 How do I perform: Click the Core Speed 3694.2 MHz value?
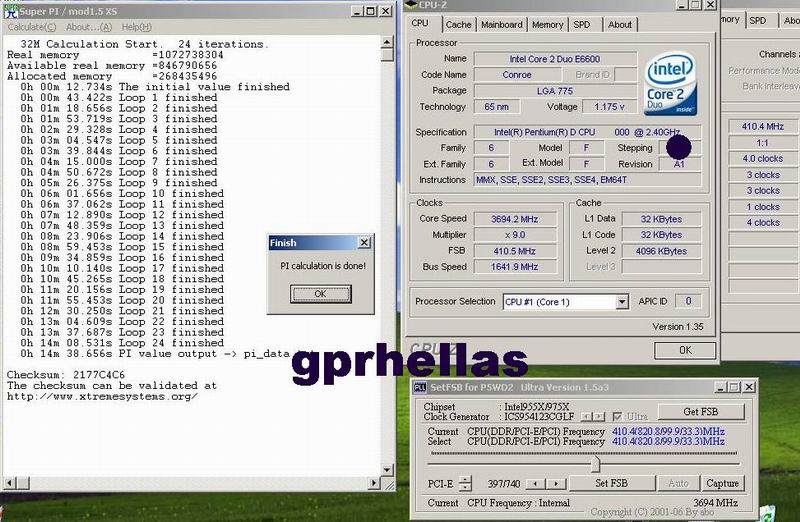pyautogui.click(x=515, y=219)
